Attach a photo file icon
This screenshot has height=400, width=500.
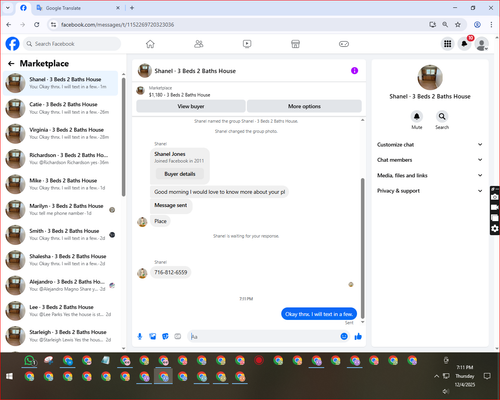[x=153, y=336]
